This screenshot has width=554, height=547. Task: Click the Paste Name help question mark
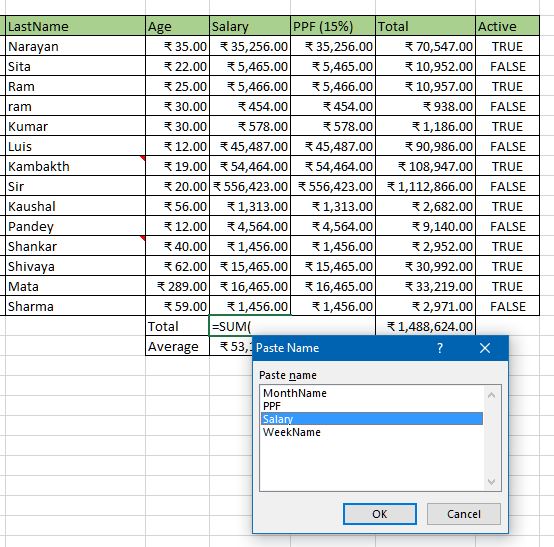[x=440, y=348]
